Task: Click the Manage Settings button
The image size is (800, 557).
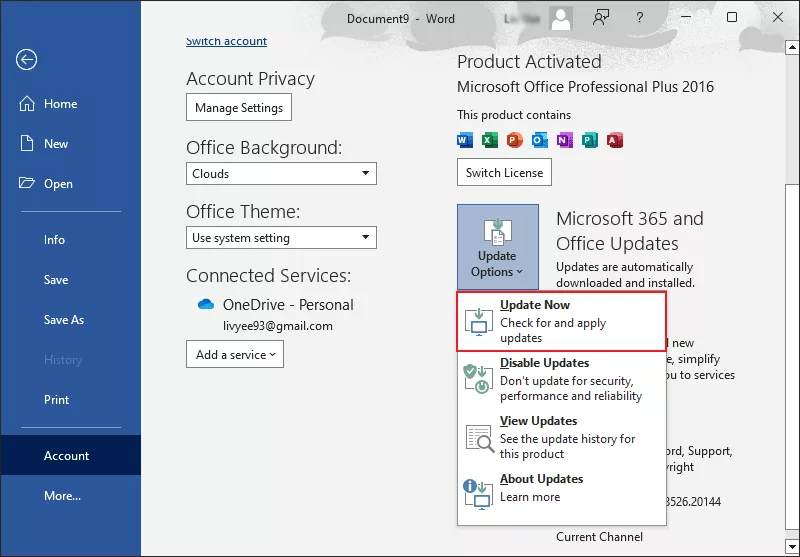Action: pos(239,107)
